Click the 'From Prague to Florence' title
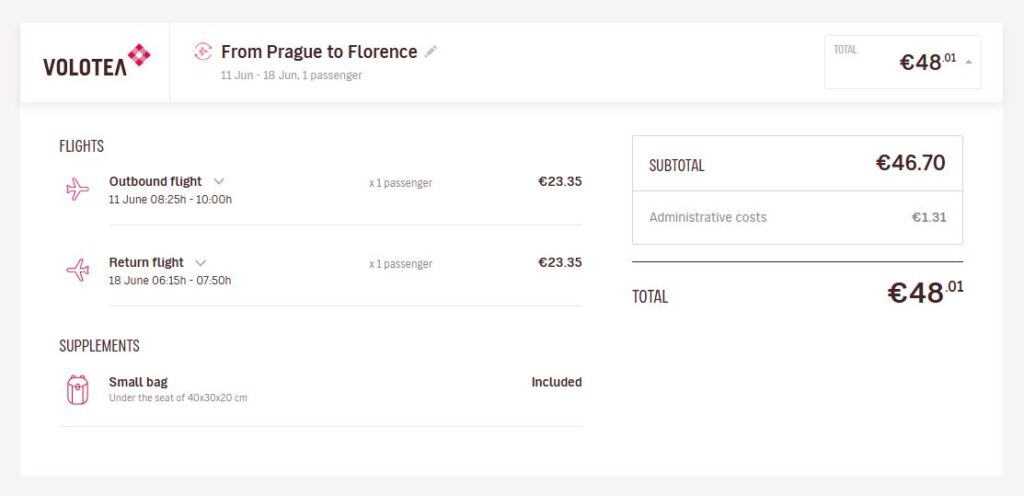Screen dimensions: 1024x496 click(x=319, y=52)
